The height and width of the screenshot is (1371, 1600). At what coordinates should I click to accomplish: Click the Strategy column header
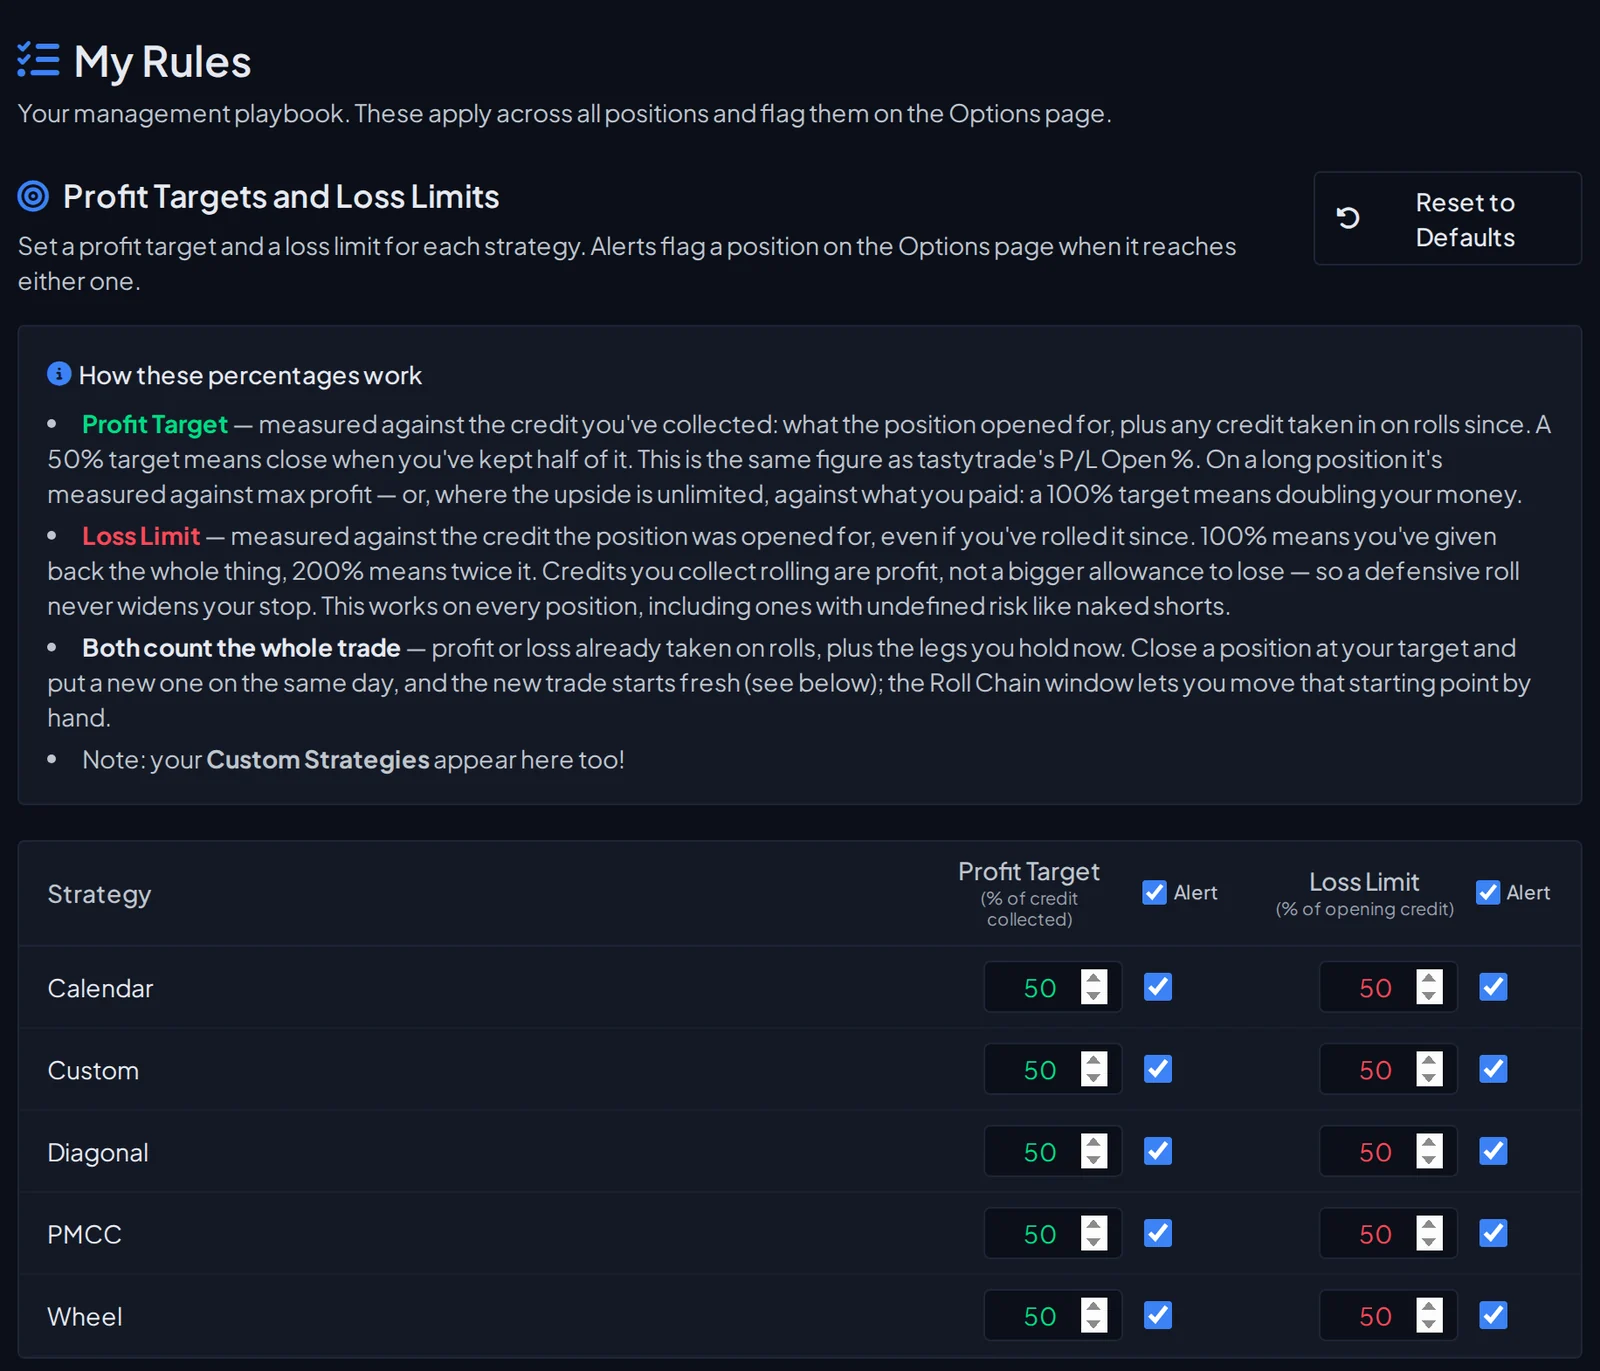[x=99, y=894]
